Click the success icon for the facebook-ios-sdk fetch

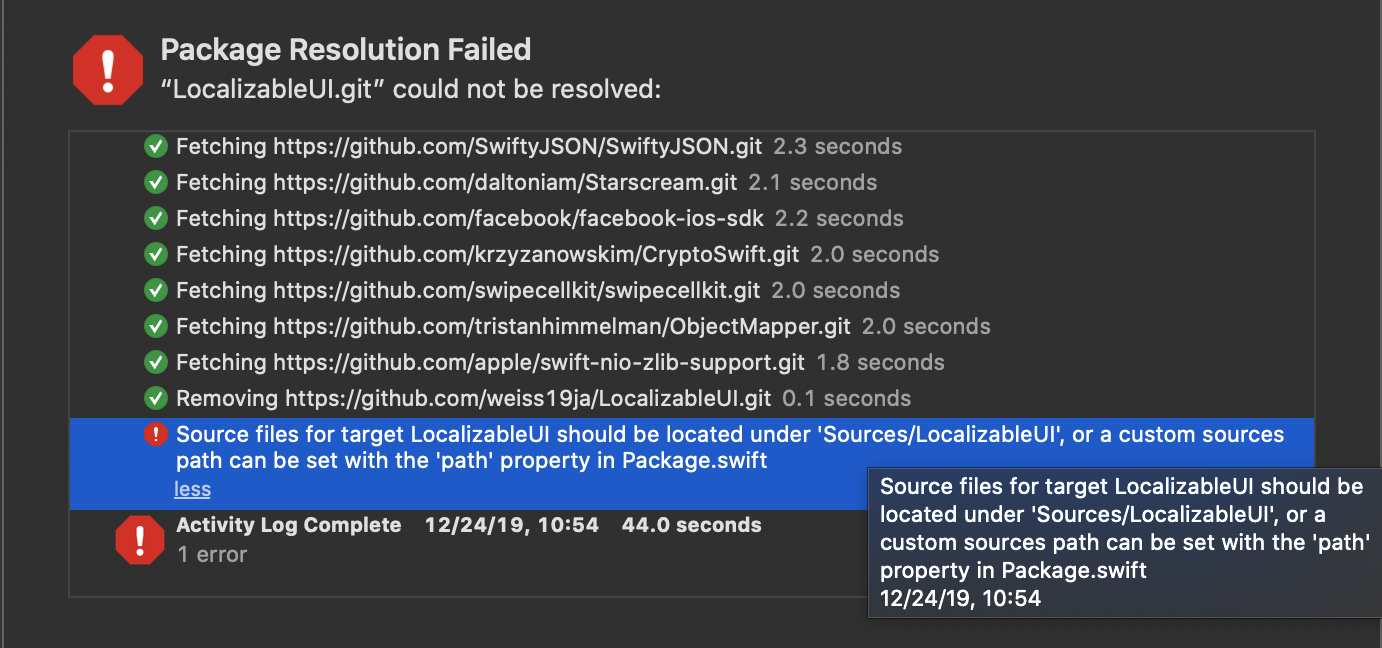[155, 219]
